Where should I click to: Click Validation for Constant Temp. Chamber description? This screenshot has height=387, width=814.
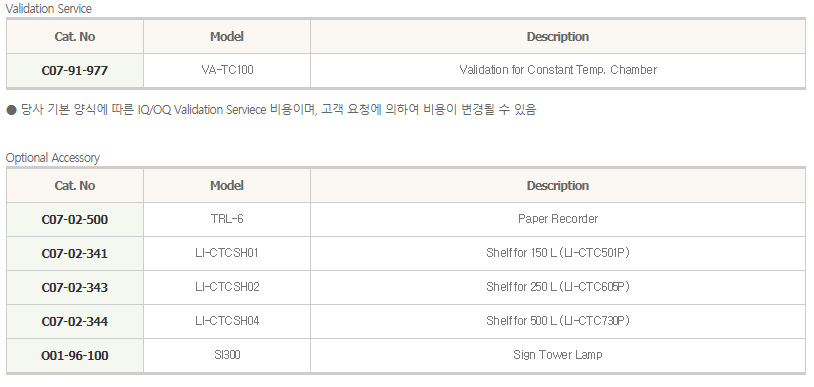click(558, 70)
